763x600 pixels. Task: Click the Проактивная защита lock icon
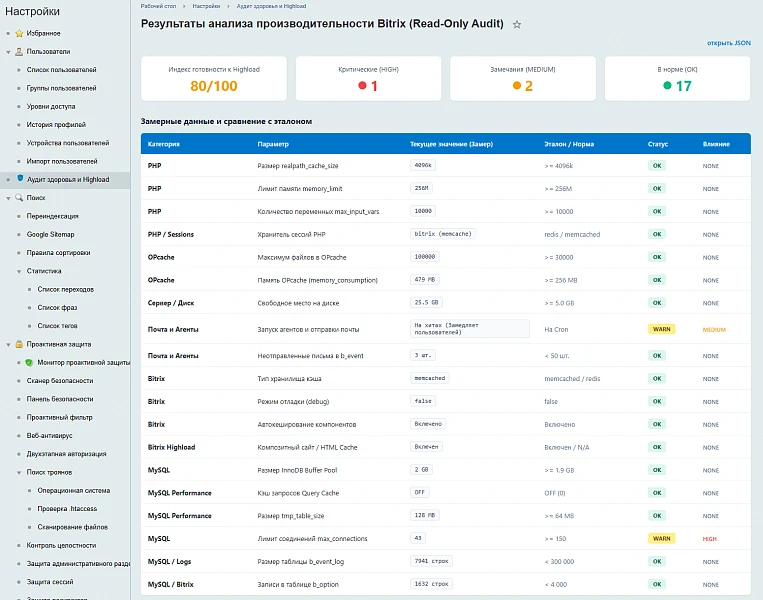19,344
